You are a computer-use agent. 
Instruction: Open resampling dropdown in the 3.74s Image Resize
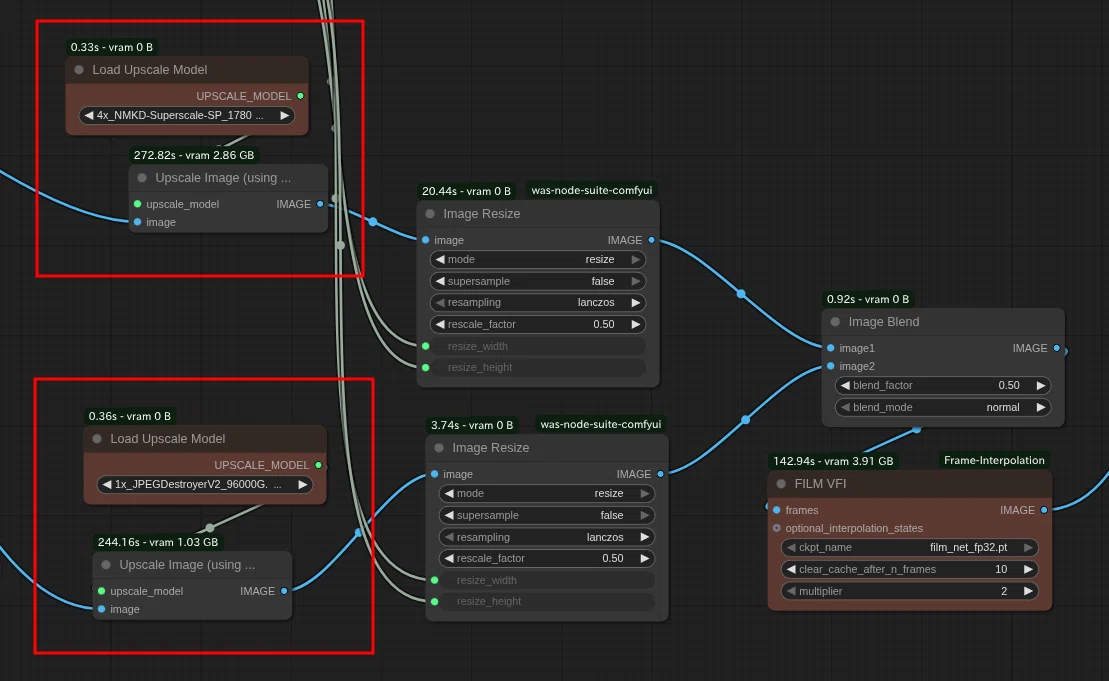pos(547,537)
